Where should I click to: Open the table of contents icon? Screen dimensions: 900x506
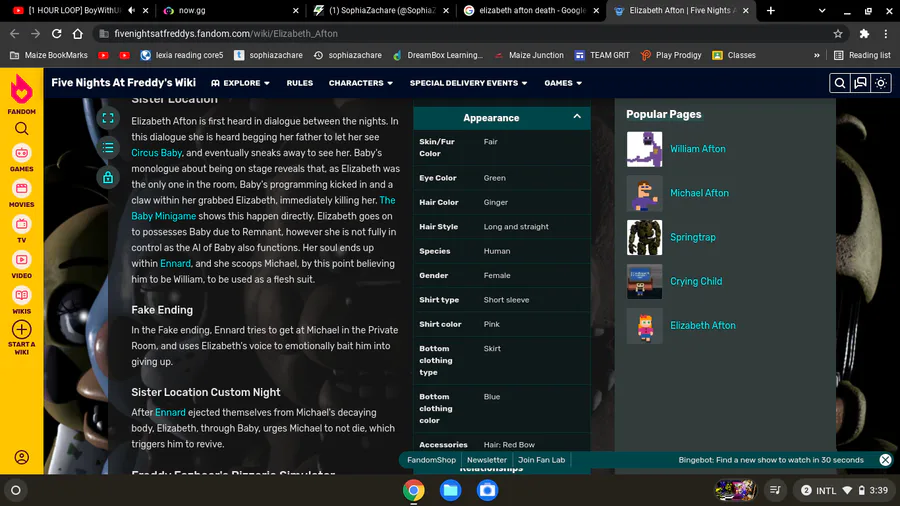click(x=108, y=148)
